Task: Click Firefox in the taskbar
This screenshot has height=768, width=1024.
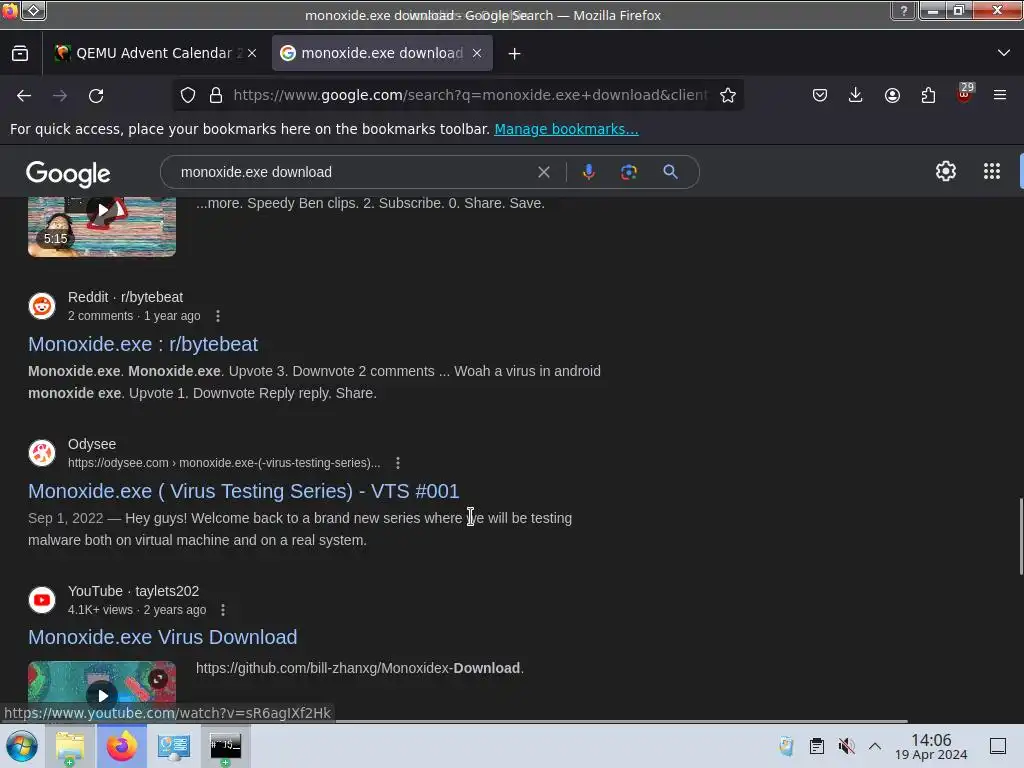Action: click(121, 746)
